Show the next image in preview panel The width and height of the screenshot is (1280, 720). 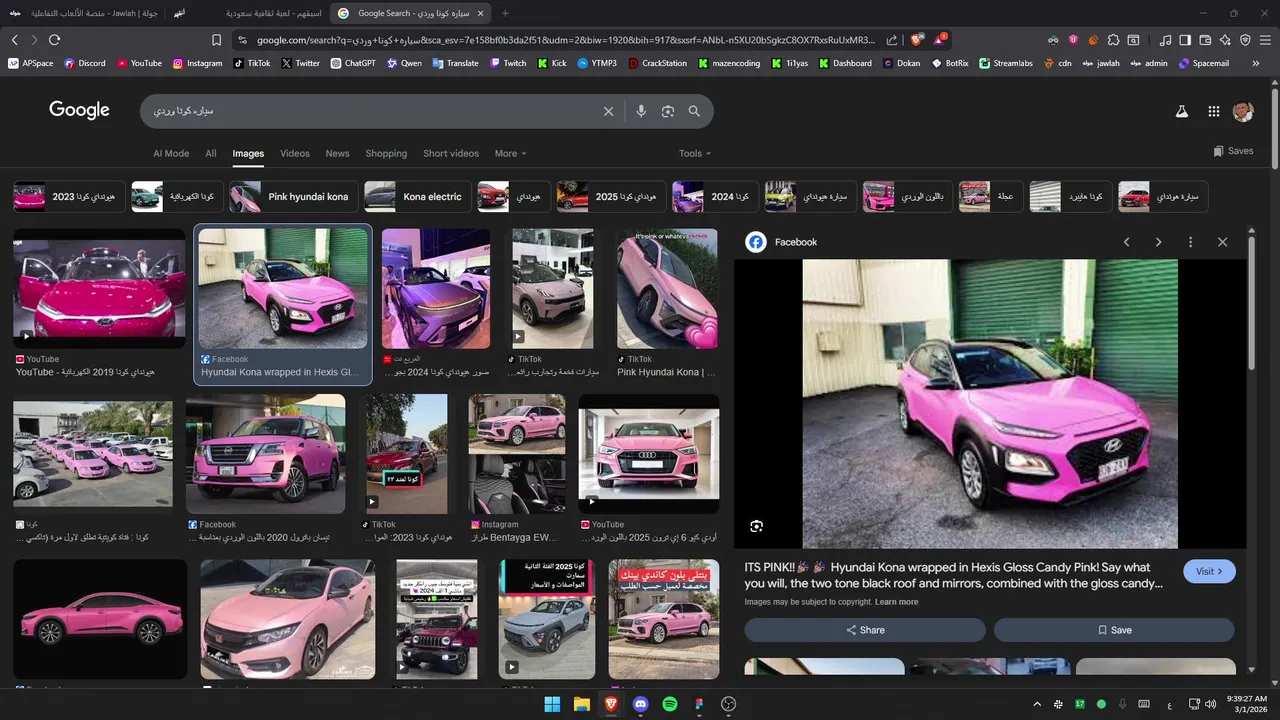[1158, 242]
